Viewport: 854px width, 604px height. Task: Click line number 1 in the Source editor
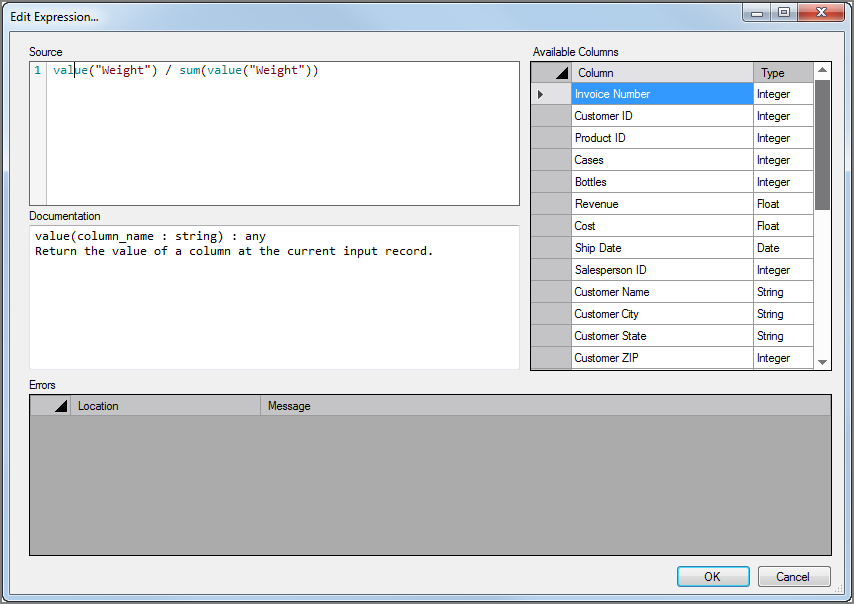[38, 70]
